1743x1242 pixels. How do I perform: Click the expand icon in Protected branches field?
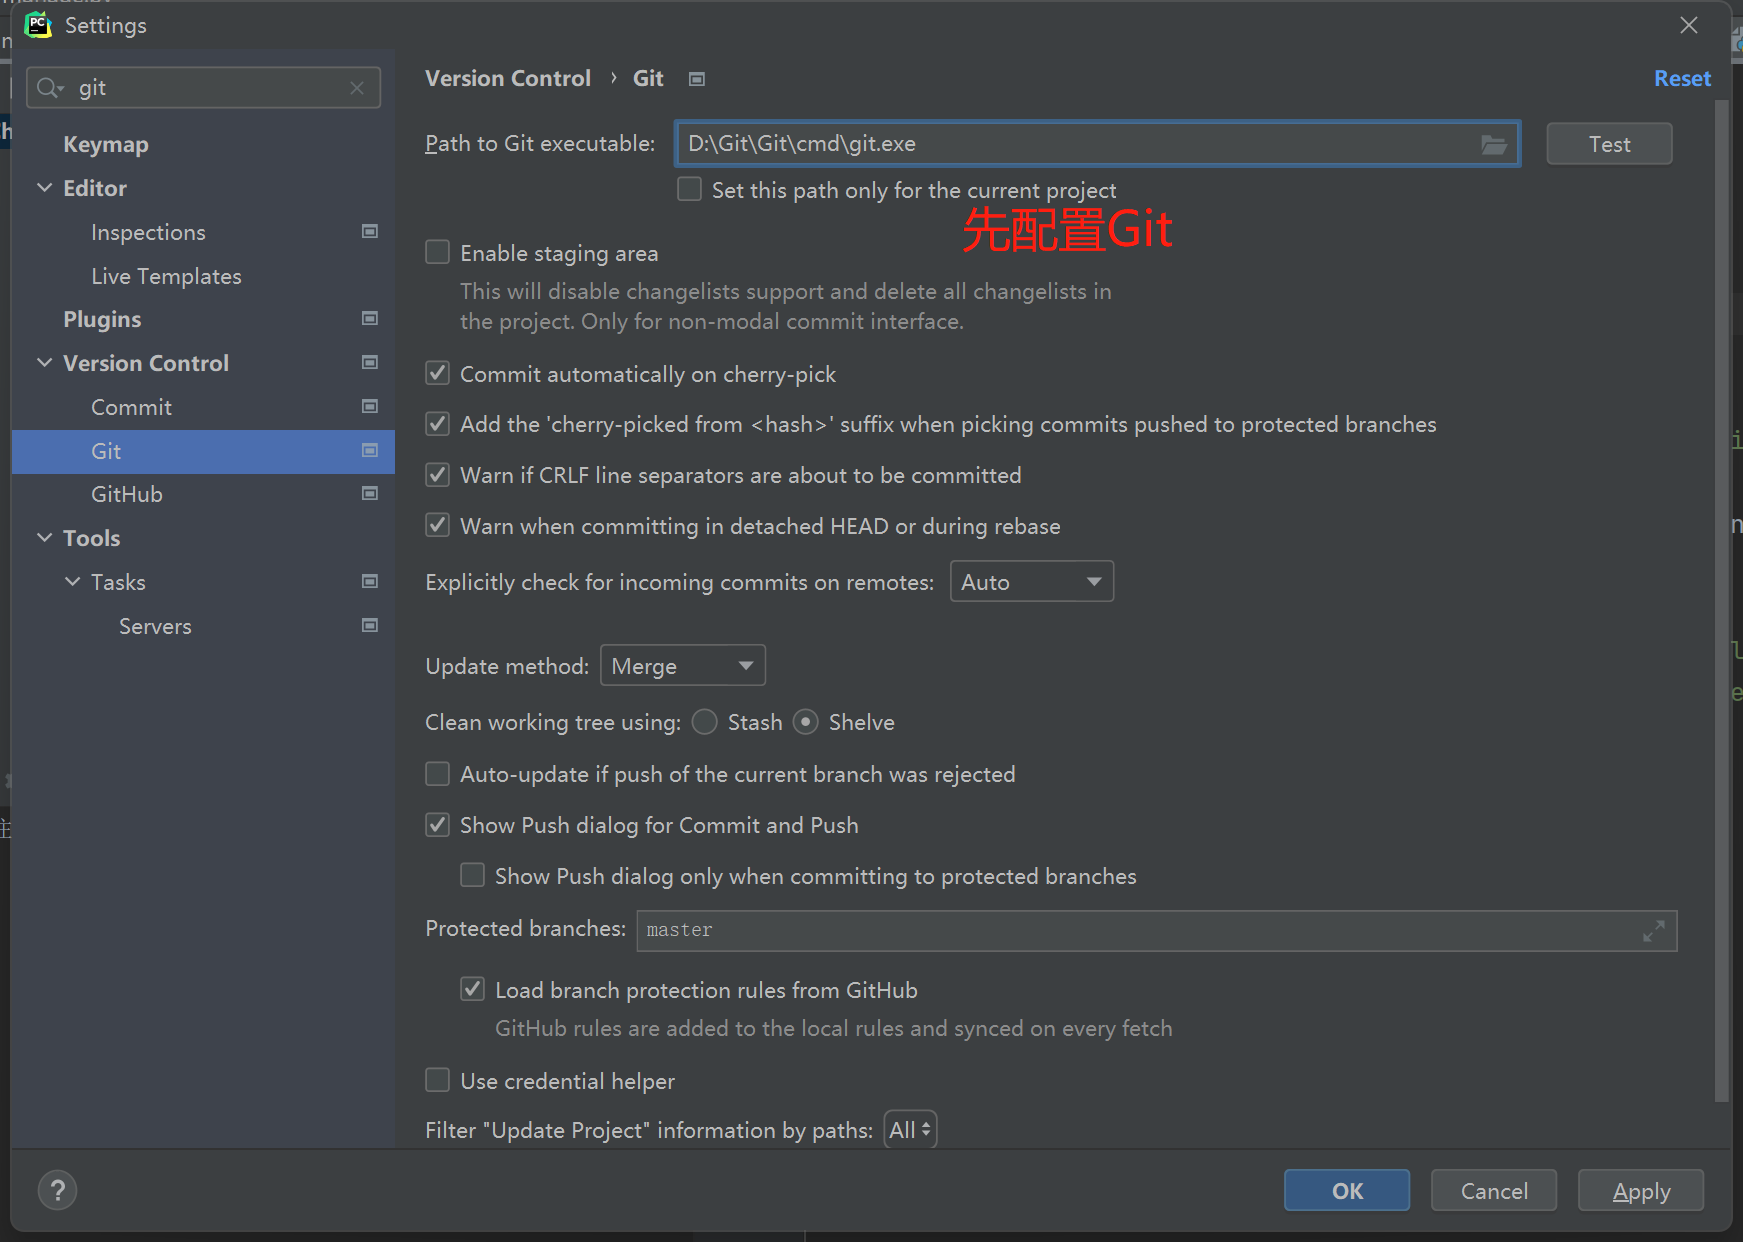pyautogui.click(x=1653, y=931)
